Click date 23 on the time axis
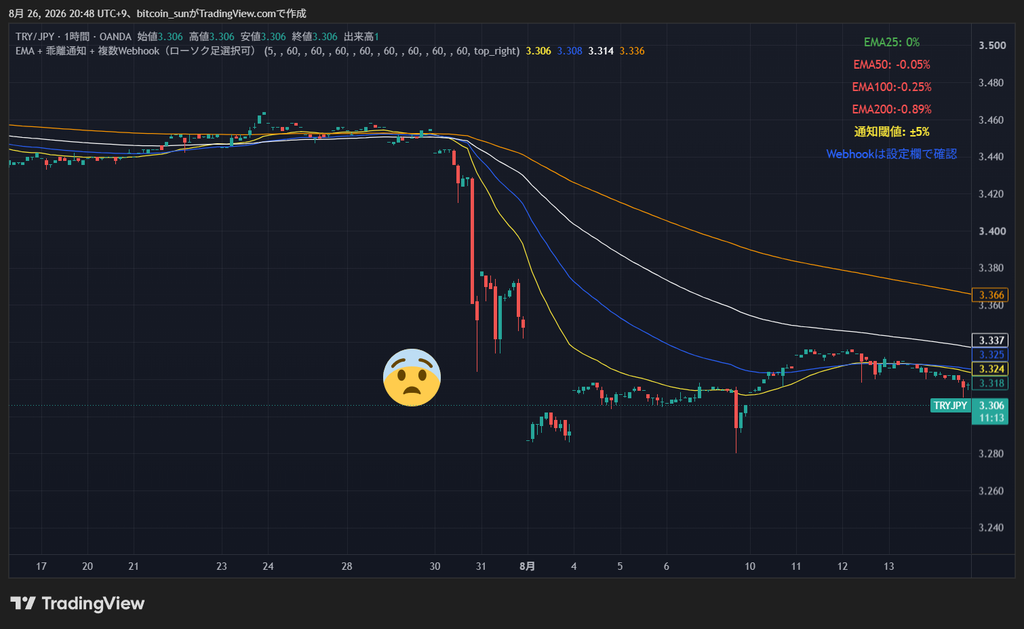This screenshot has width=1024, height=629. 221,566
